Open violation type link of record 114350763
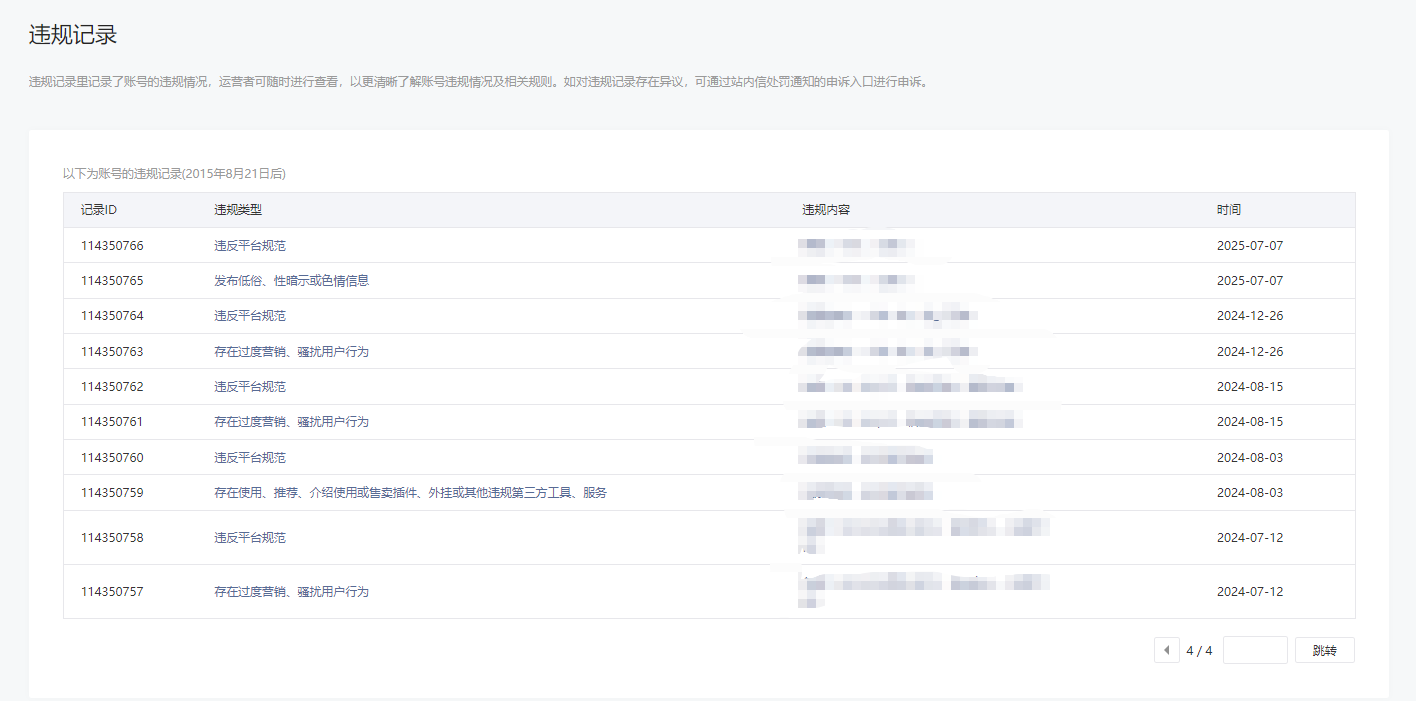 coord(291,352)
